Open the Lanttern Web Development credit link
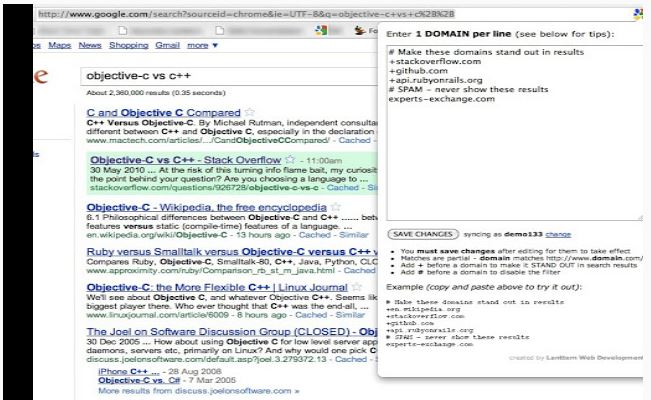651x400 pixels. [x=595, y=358]
